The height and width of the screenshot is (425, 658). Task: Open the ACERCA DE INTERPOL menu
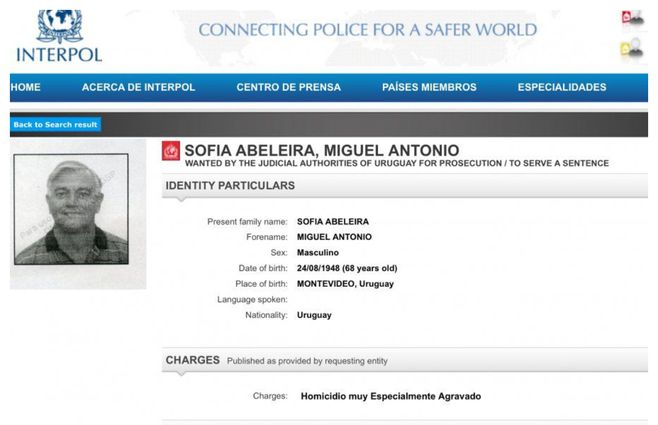click(x=138, y=87)
